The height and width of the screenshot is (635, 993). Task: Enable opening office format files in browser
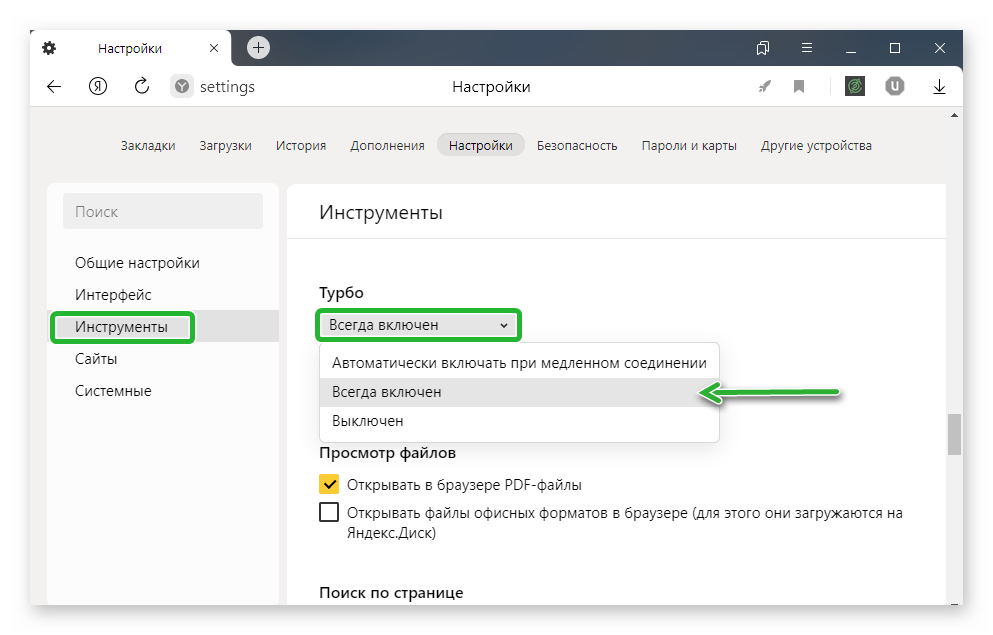tap(329, 512)
